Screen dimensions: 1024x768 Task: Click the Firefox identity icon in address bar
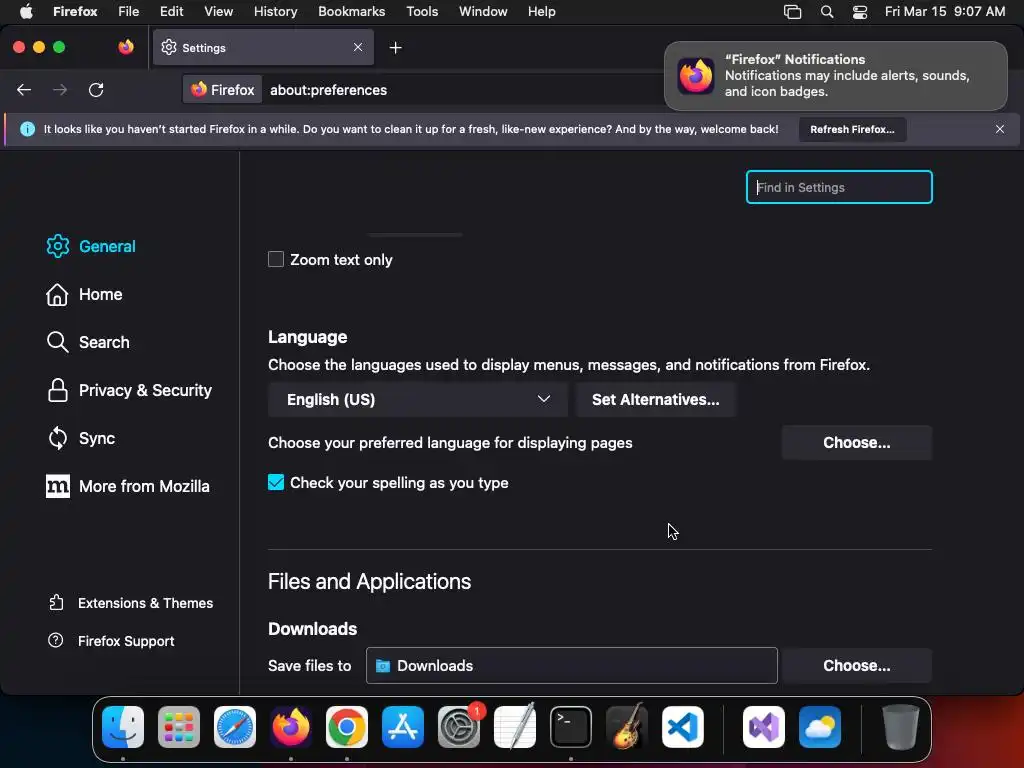[x=199, y=89]
